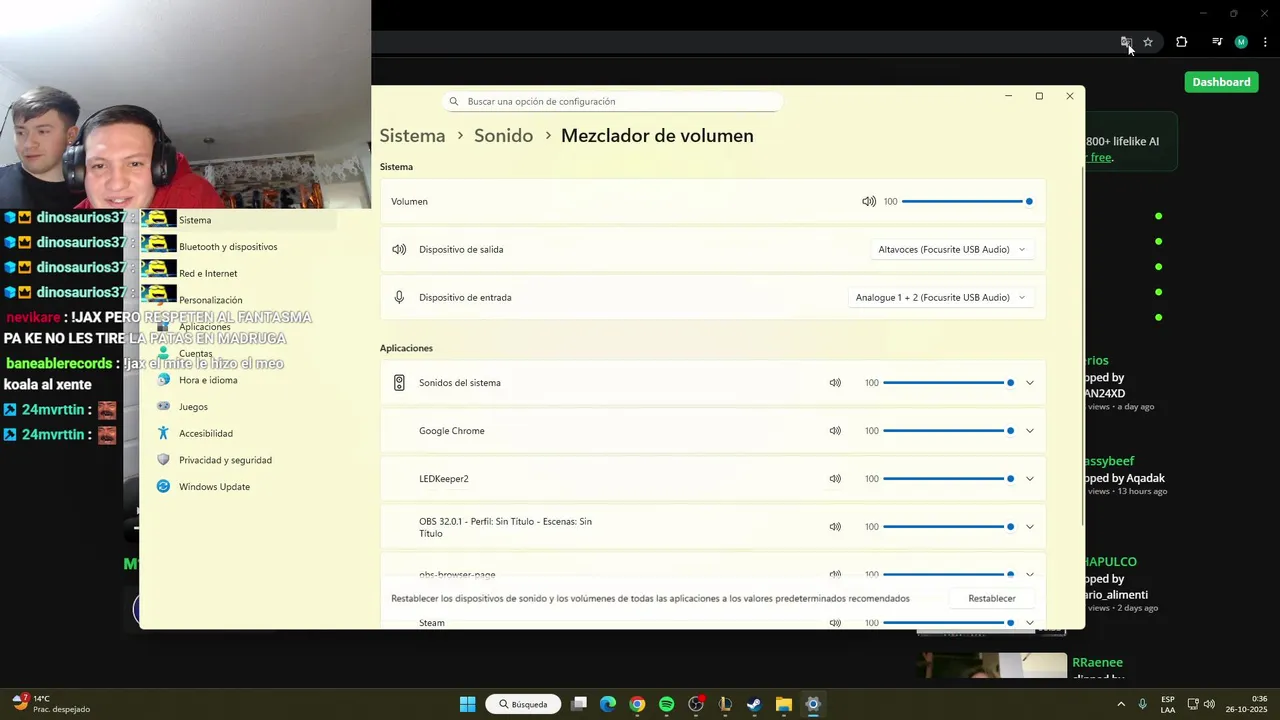Open OBS Studio from taskbar

696,704
